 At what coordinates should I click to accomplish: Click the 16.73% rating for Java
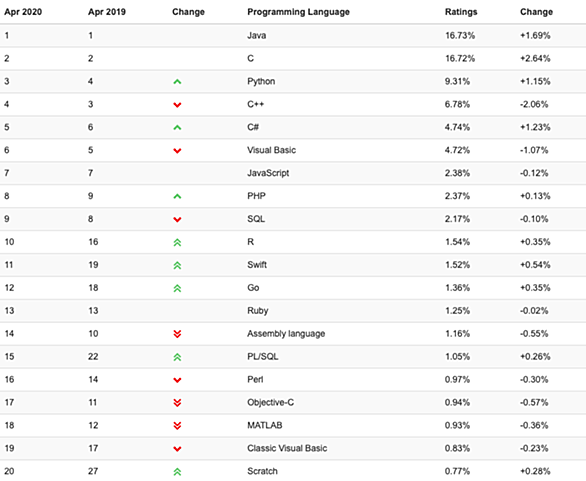pos(460,36)
